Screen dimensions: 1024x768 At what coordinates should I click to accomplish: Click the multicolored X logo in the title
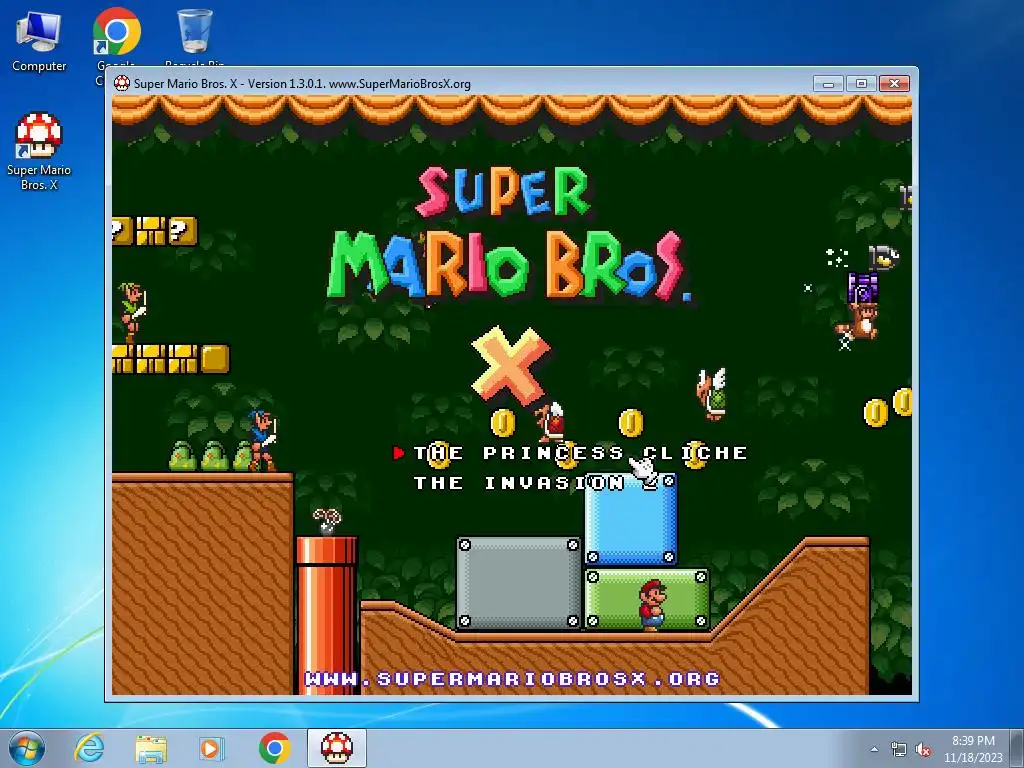[x=511, y=365]
